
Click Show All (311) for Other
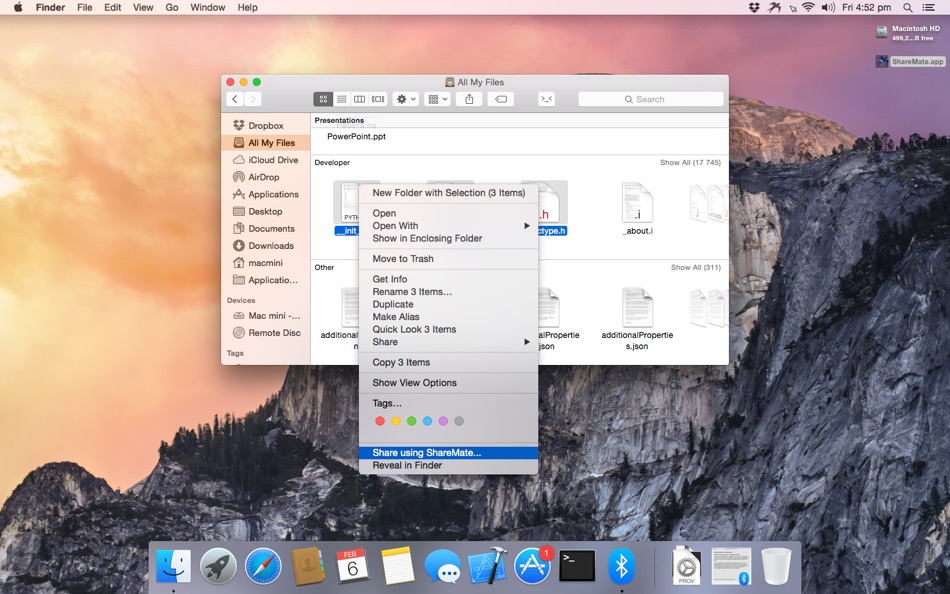[x=696, y=267]
